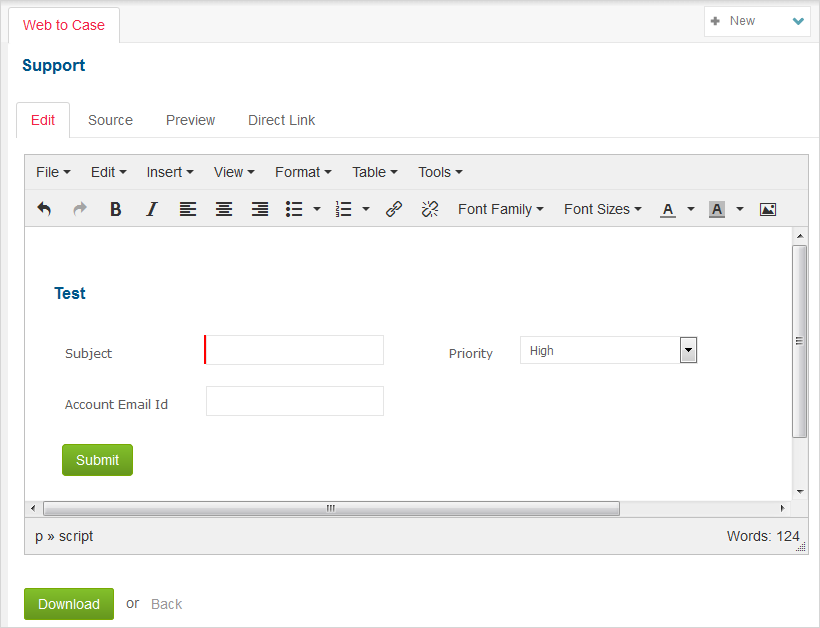Screen dimensions: 820x628
Task: Toggle italic formatting
Action: pyautogui.click(x=152, y=209)
